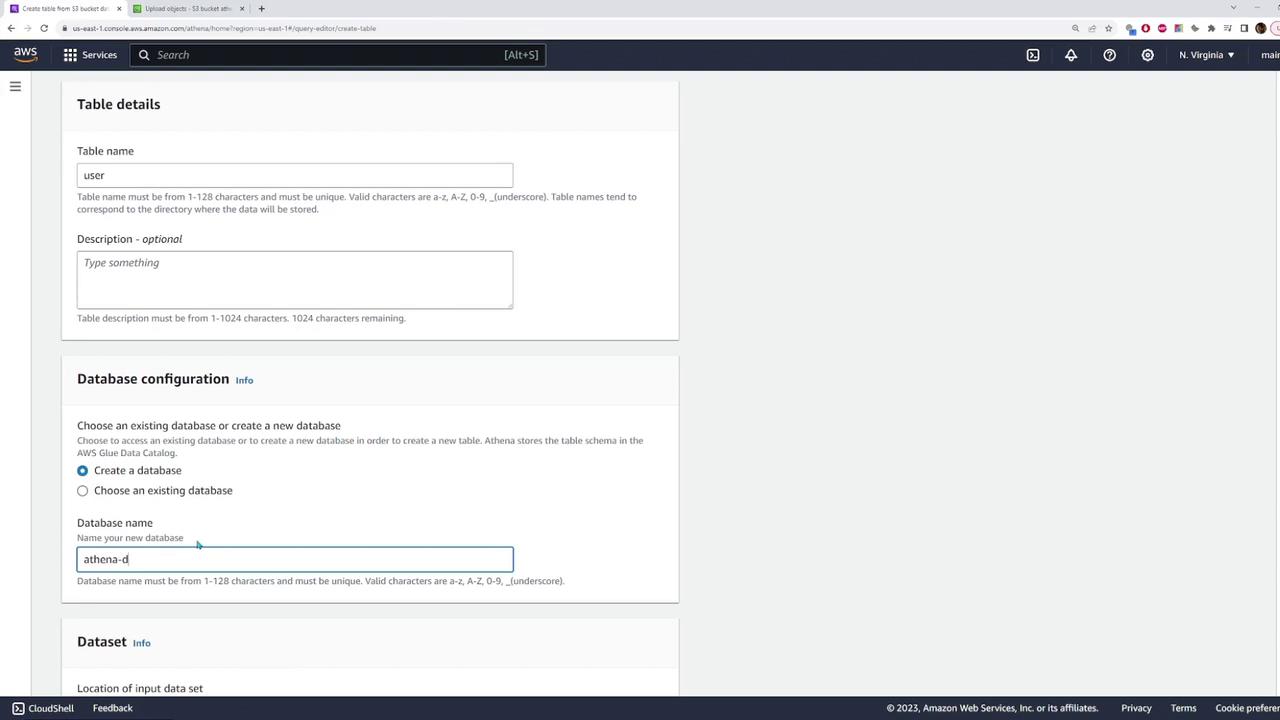Select the Create a database radio button
Screen dimensions: 1280x720
click(83, 470)
